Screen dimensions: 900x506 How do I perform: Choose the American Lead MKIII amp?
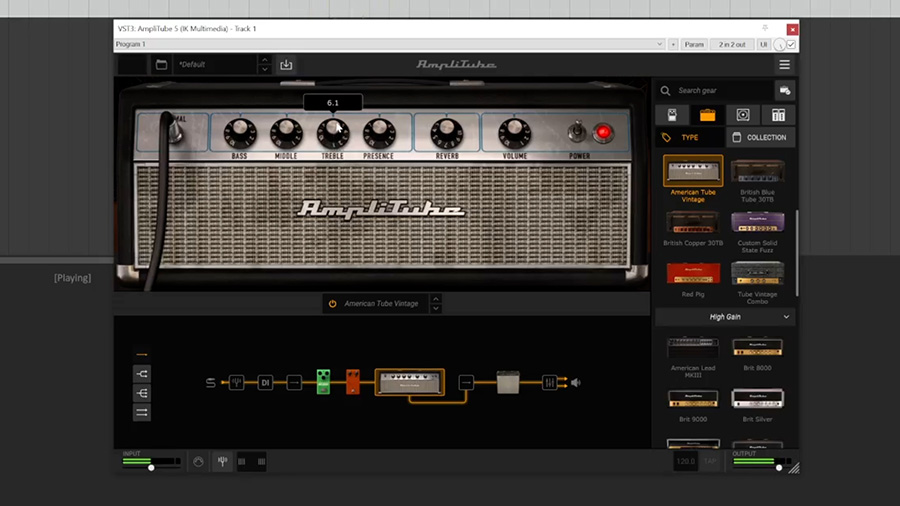click(x=693, y=348)
